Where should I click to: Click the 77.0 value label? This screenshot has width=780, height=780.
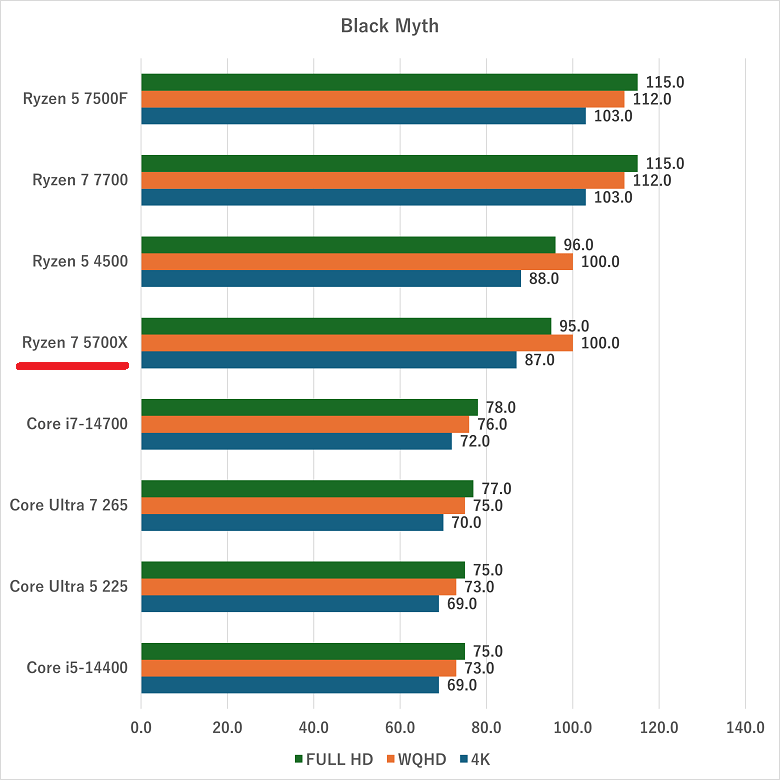[x=496, y=488]
